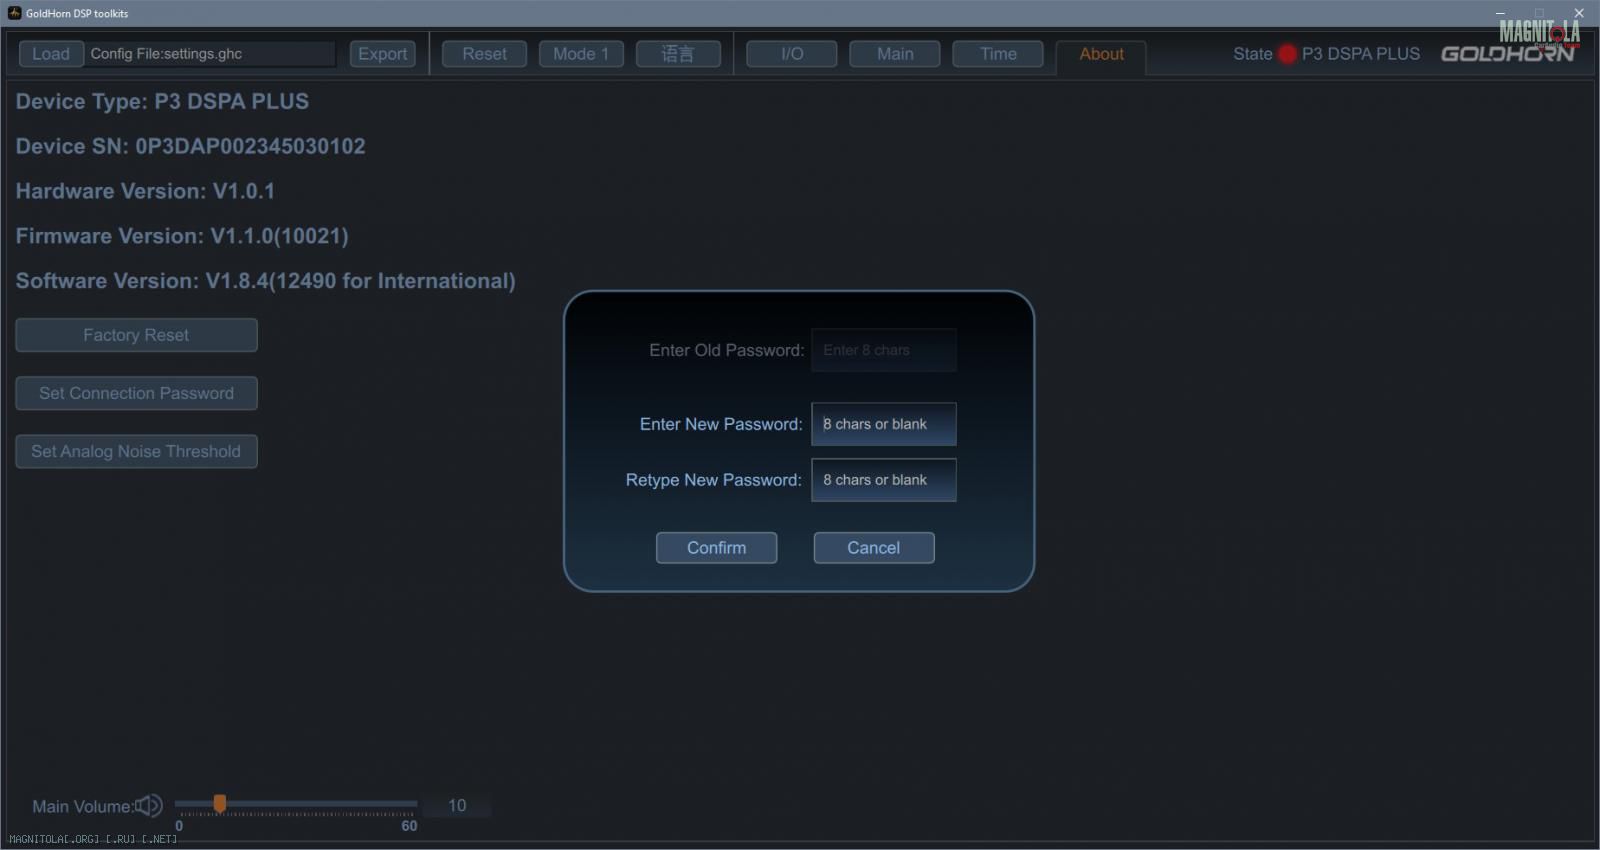Screen dimensions: 1600x850
Task: Click the Main Volume slider handle
Action: 220,804
